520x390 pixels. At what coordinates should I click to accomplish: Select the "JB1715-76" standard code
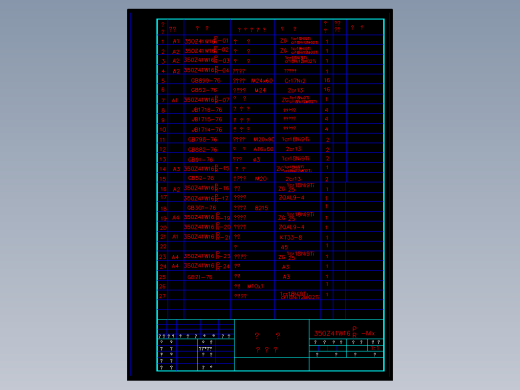point(207,120)
